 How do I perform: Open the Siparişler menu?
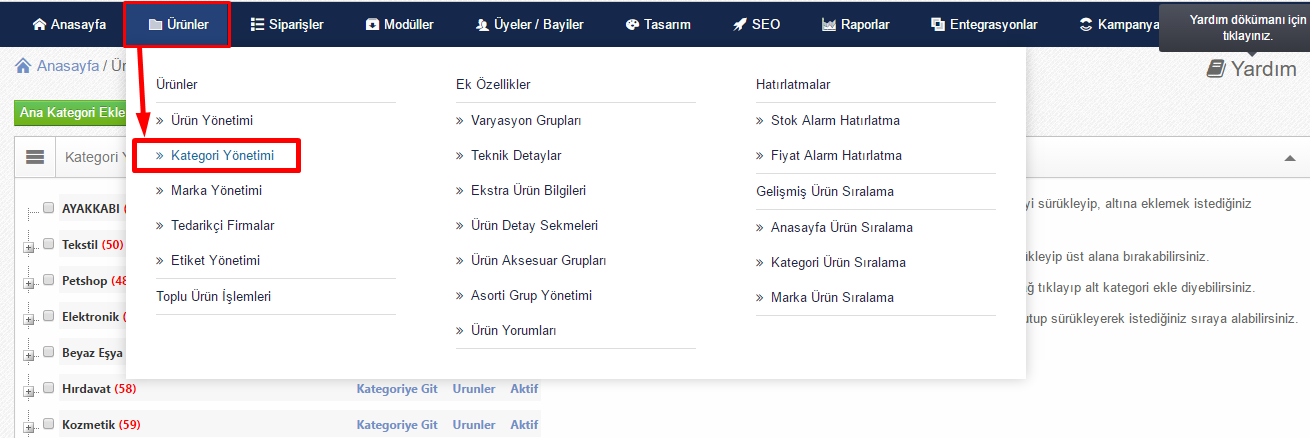(x=287, y=24)
